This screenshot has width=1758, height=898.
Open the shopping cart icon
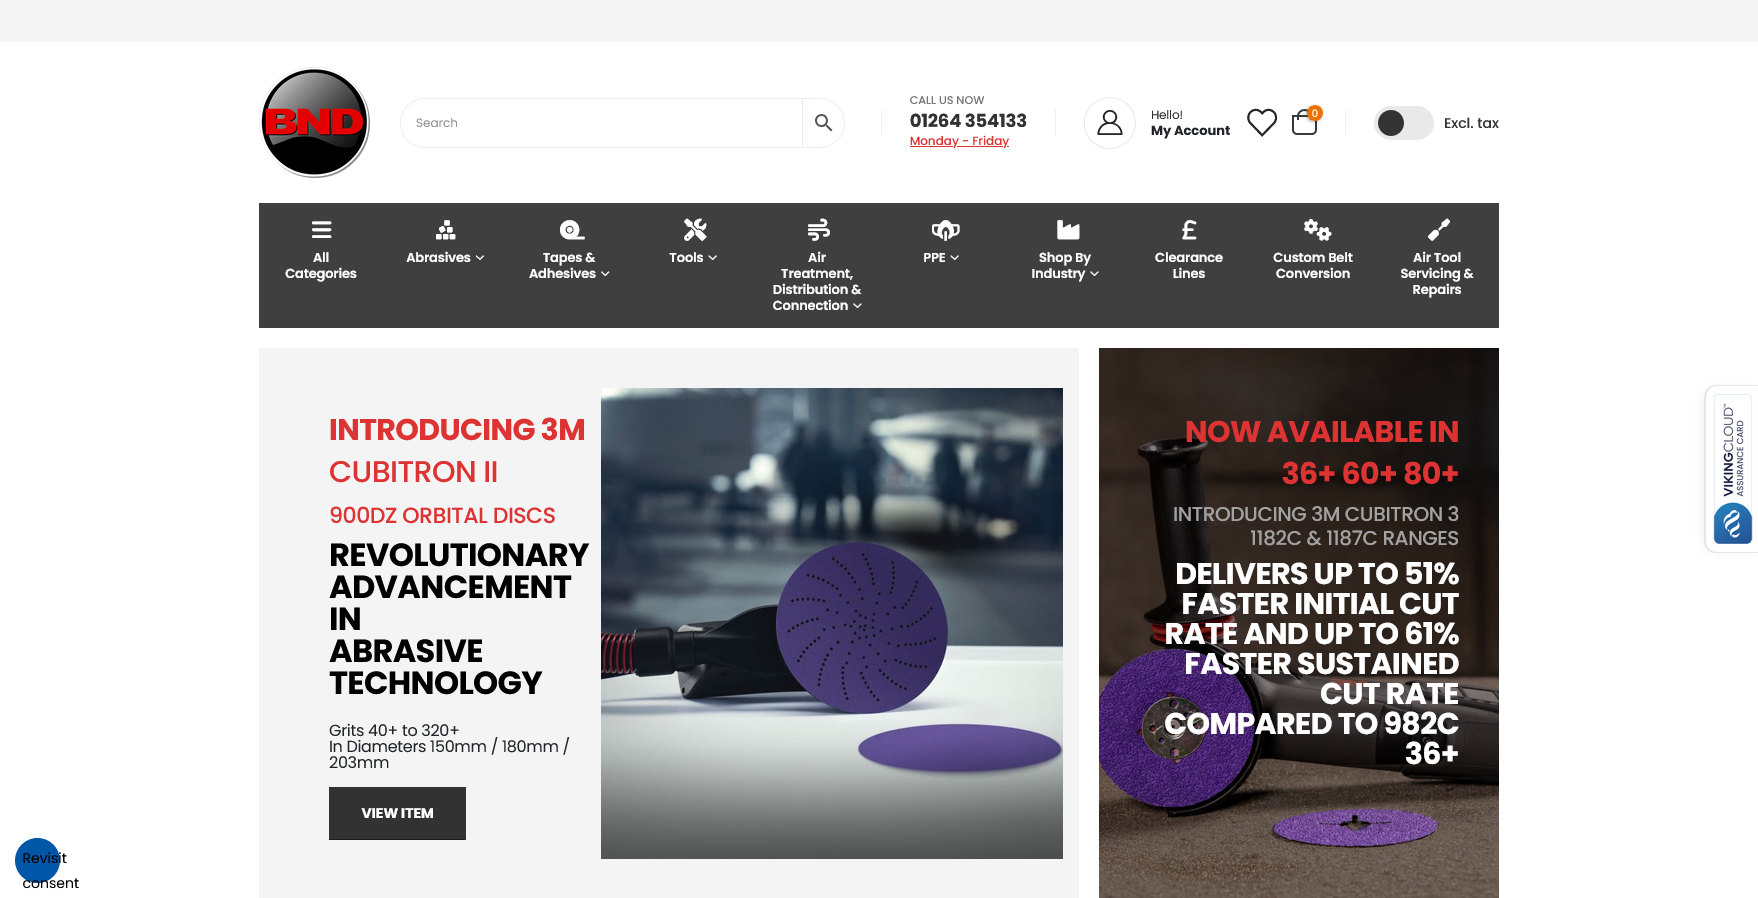[x=1304, y=123]
